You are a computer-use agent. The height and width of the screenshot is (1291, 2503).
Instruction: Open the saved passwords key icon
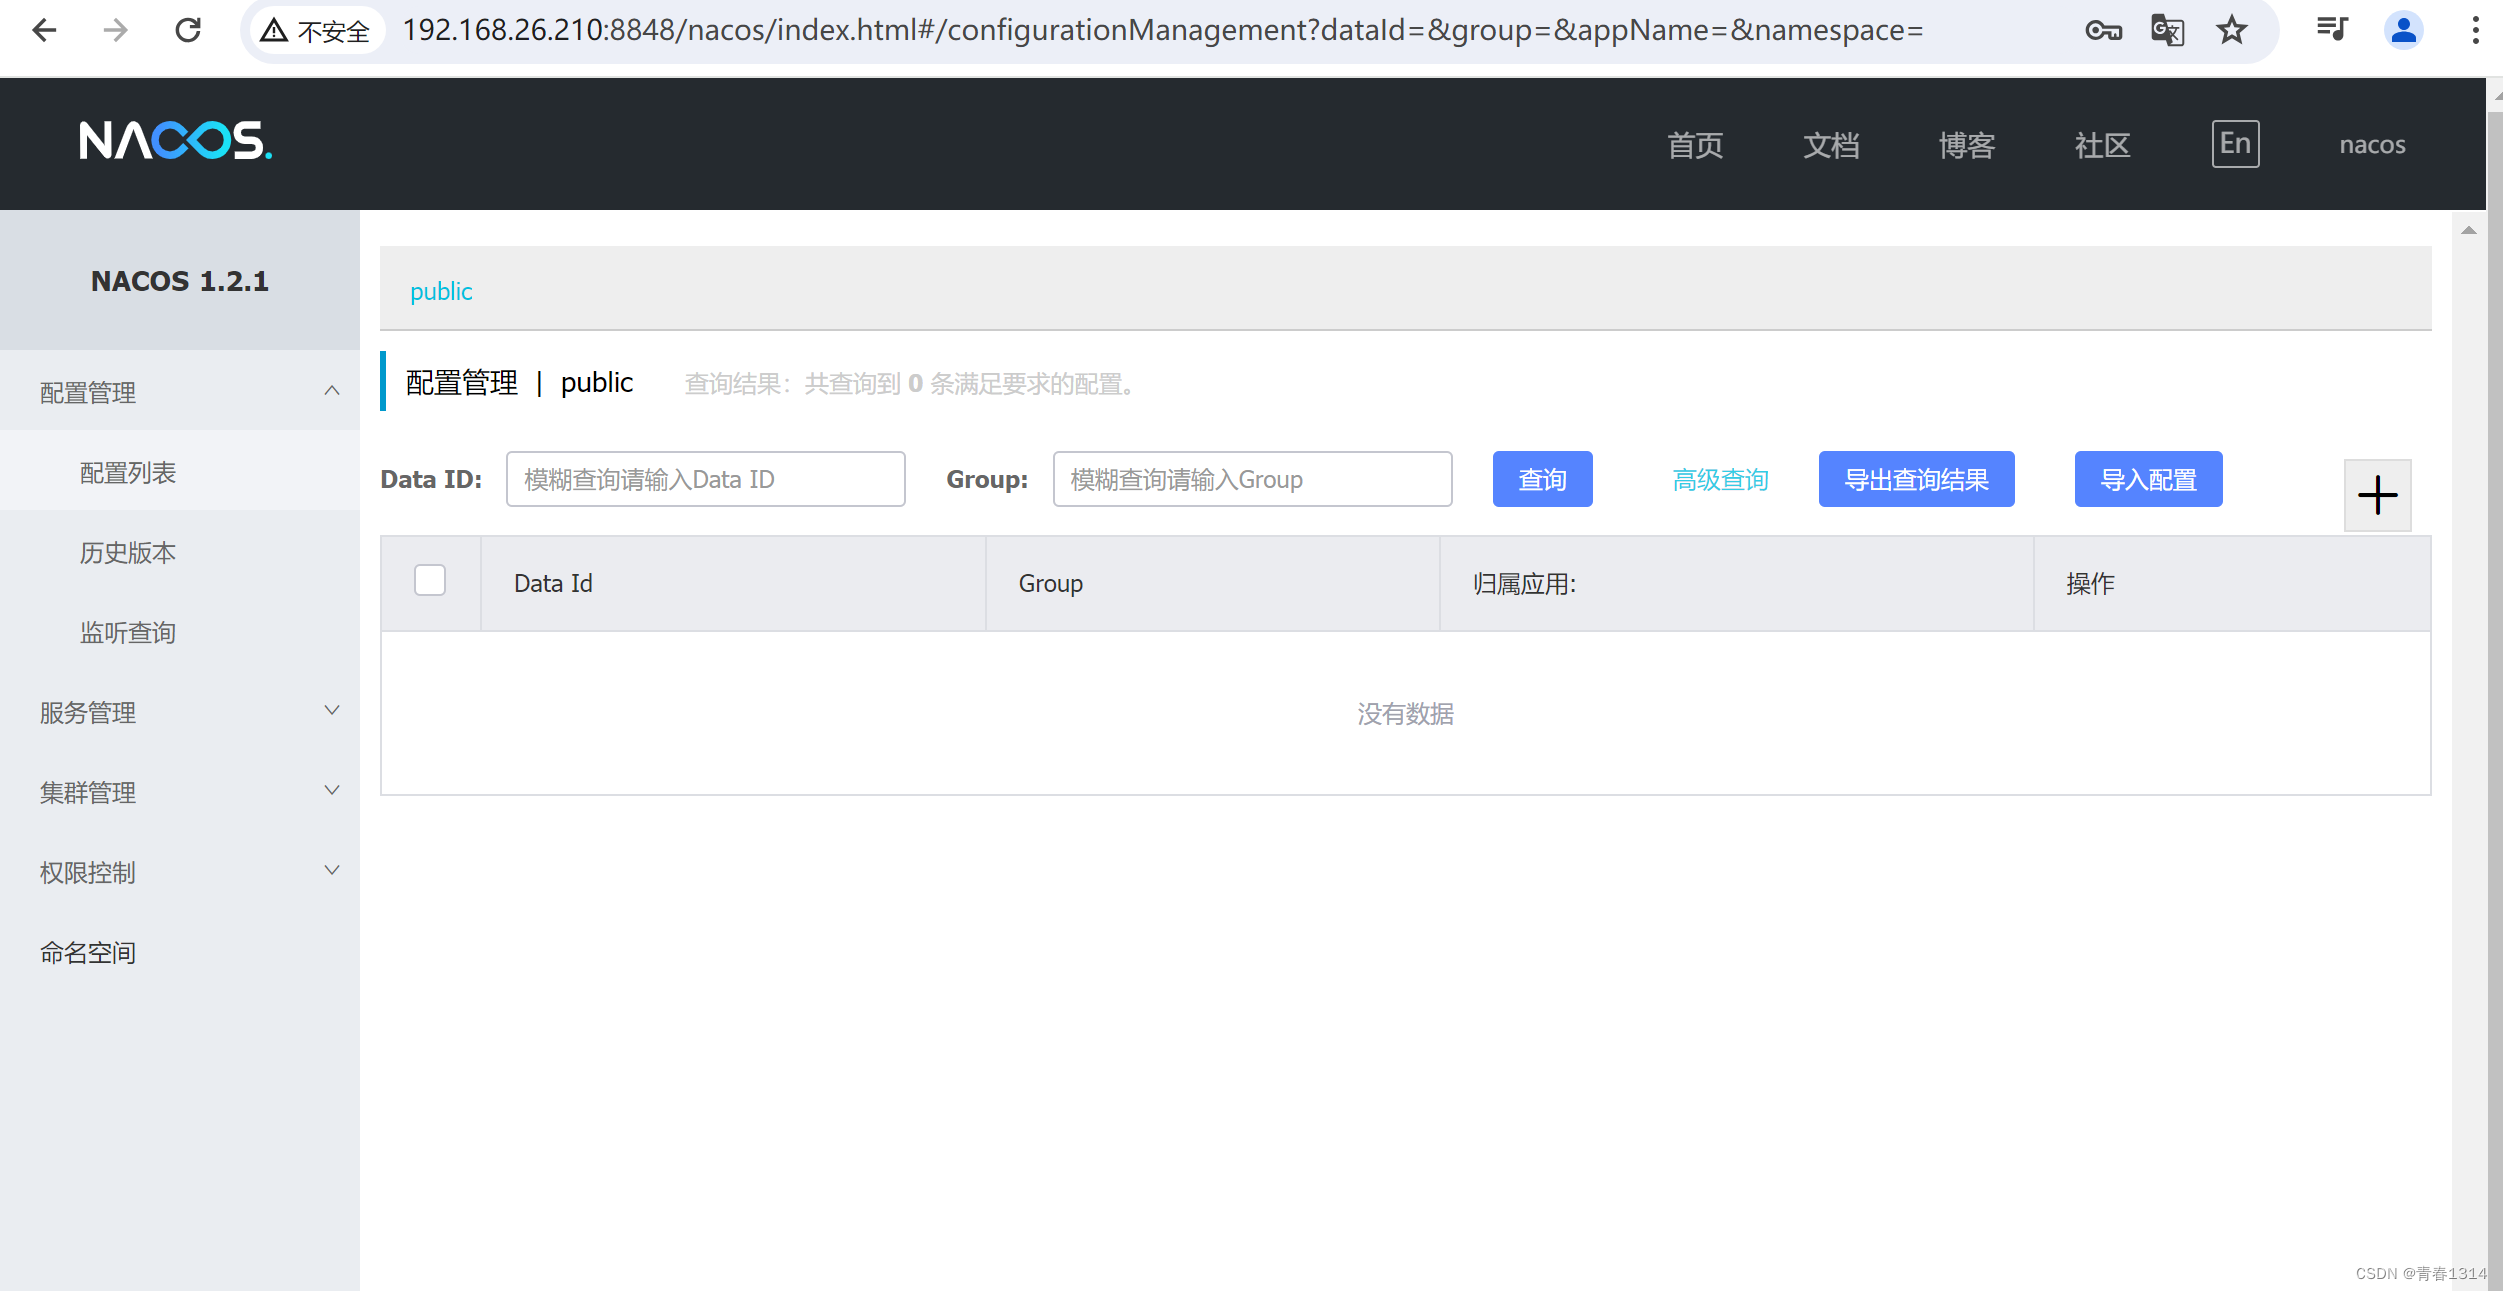[2103, 30]
